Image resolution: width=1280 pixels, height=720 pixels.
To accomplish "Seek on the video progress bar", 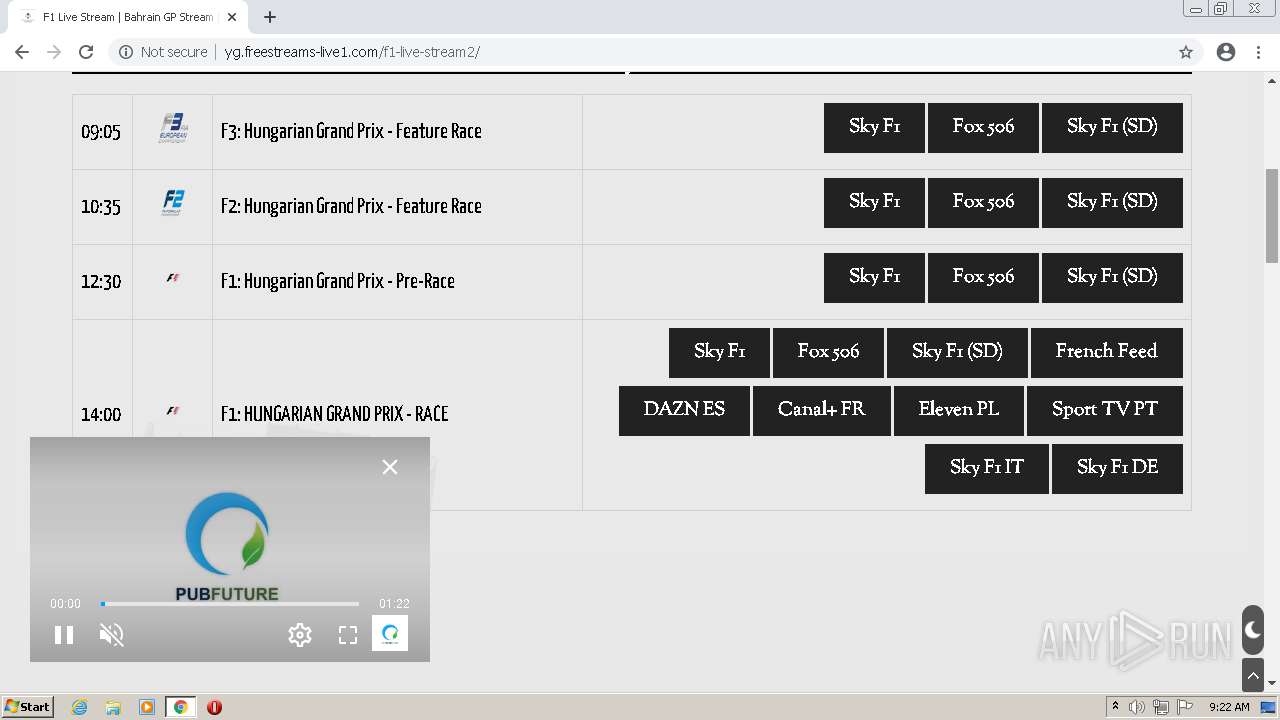I will 230,604.
